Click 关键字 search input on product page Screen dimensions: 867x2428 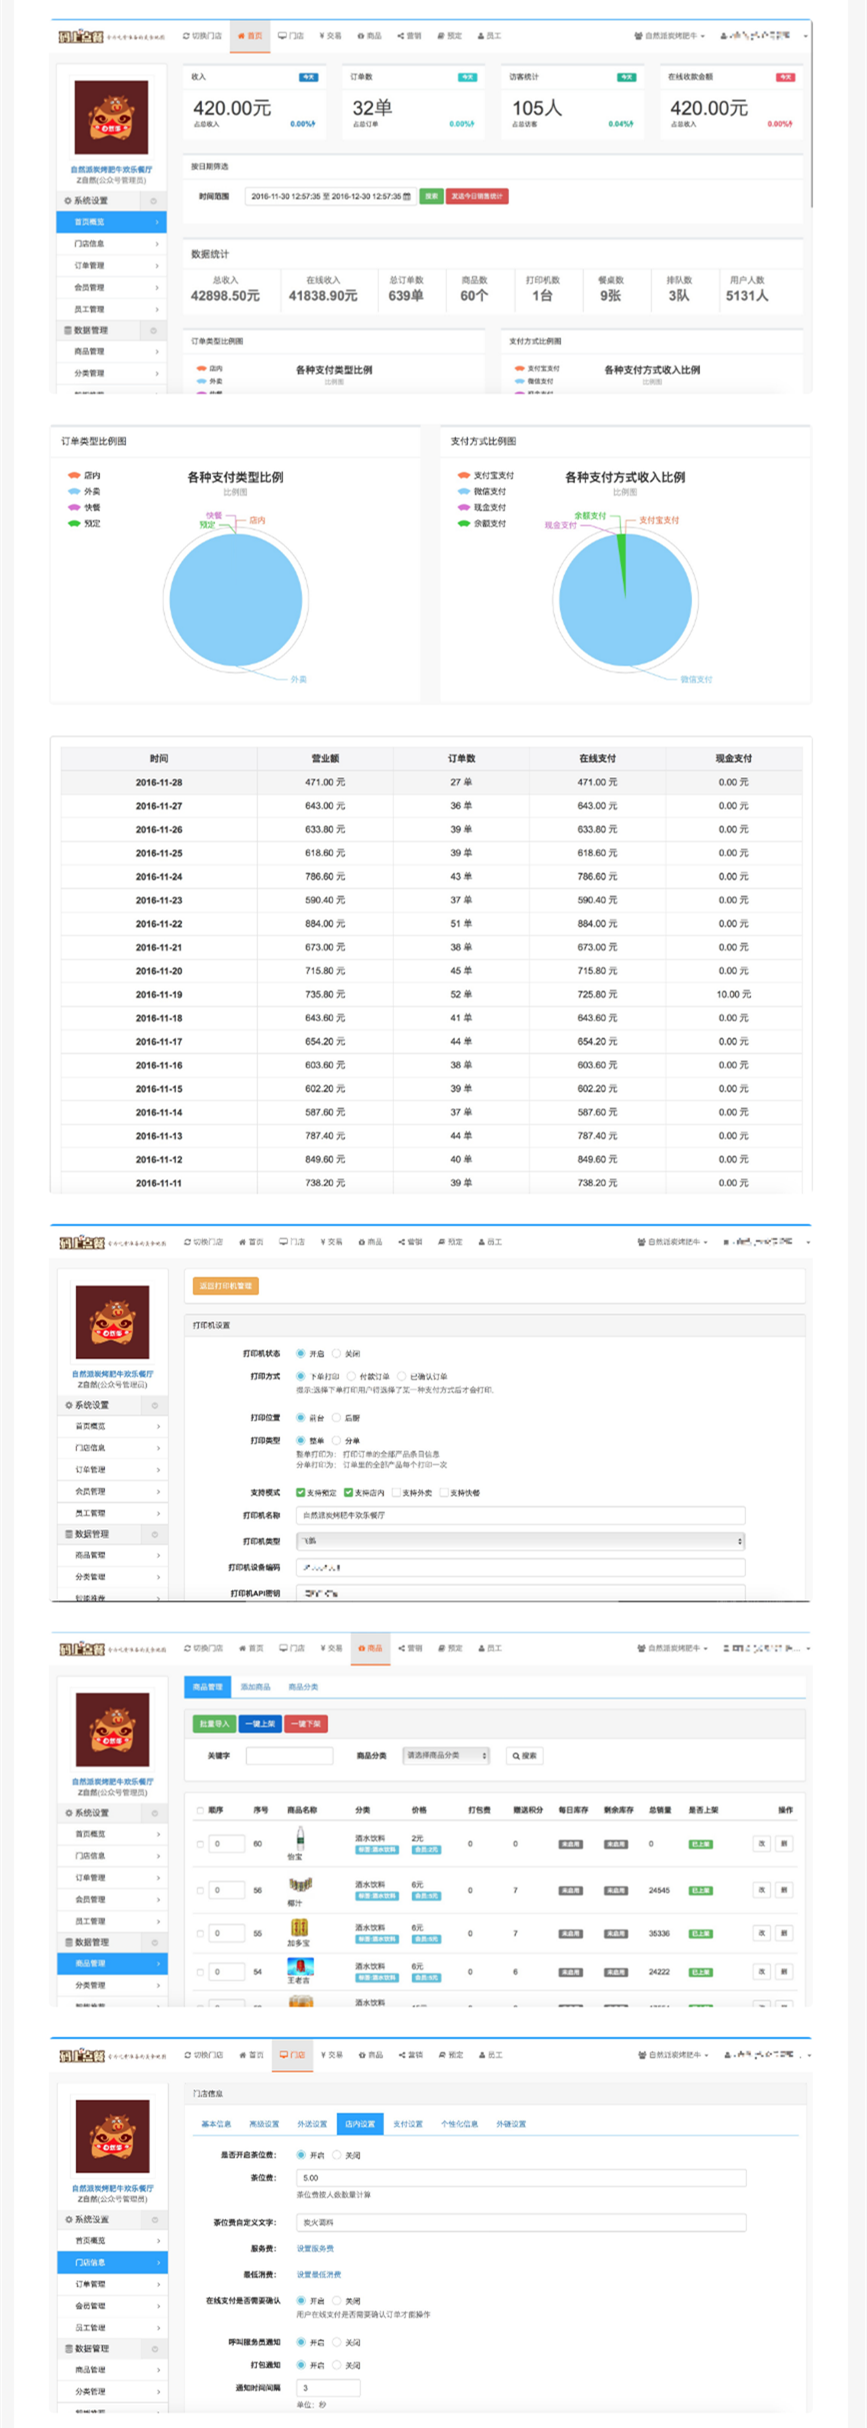[x=289, y=1755]
